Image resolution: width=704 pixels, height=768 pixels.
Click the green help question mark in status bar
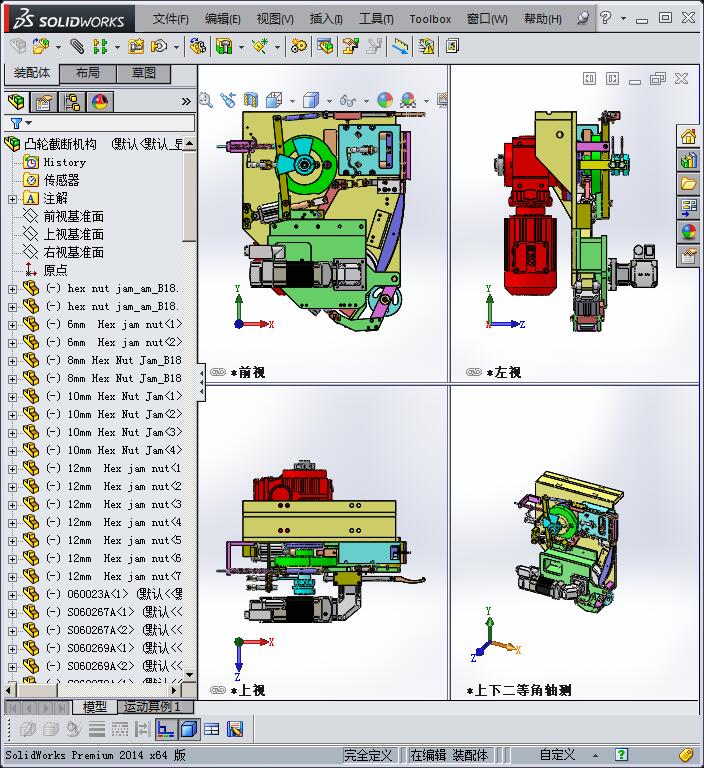tap(621, 755)
